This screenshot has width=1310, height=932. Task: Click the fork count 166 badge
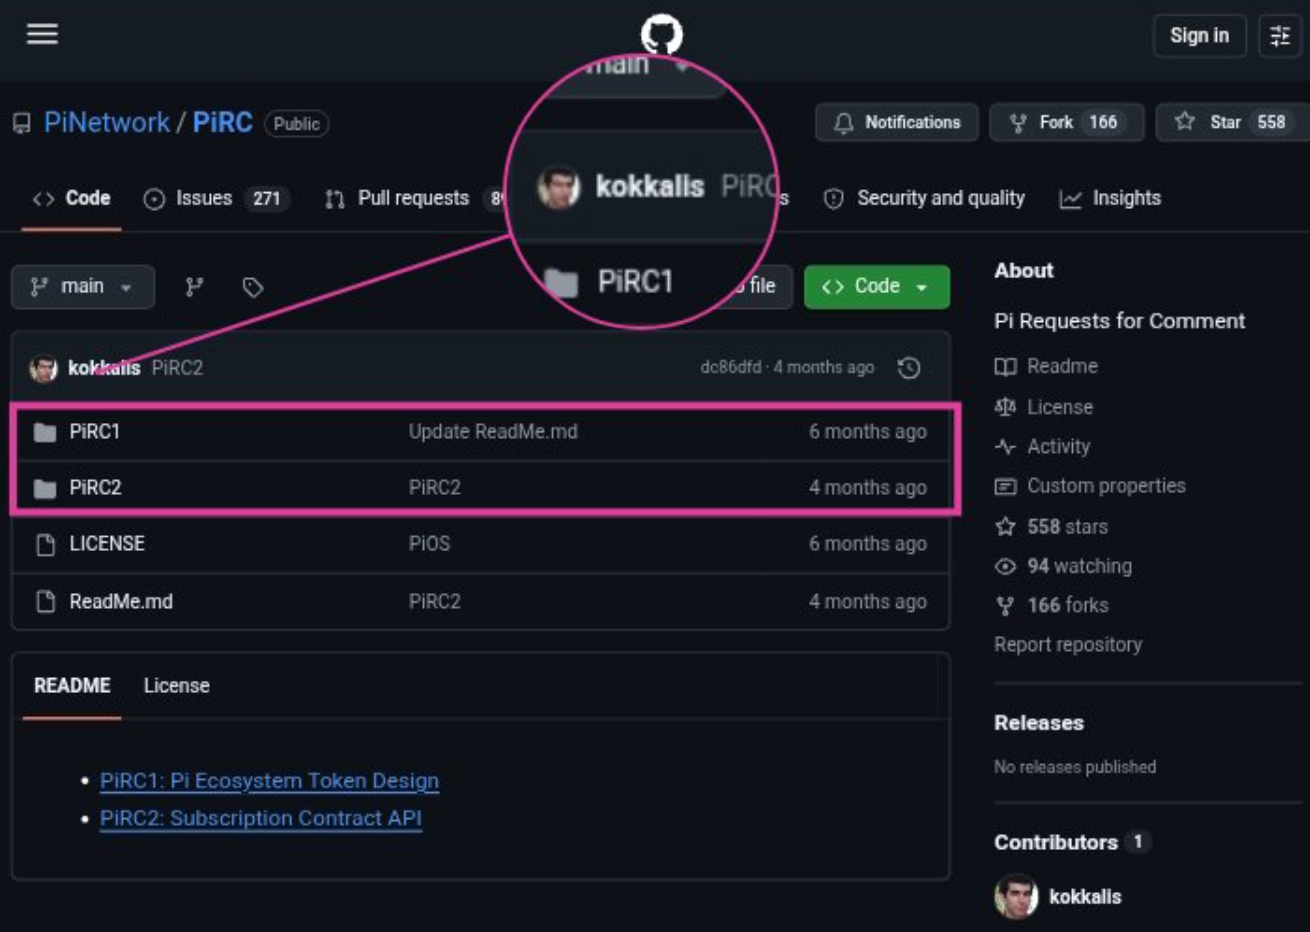point(1103,122)
